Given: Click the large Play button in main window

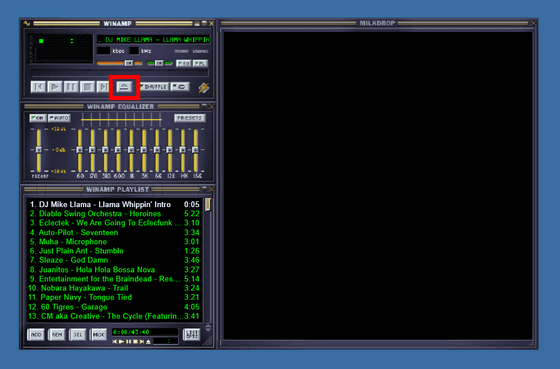Looking at the screenshot, I should coord(55,87).
